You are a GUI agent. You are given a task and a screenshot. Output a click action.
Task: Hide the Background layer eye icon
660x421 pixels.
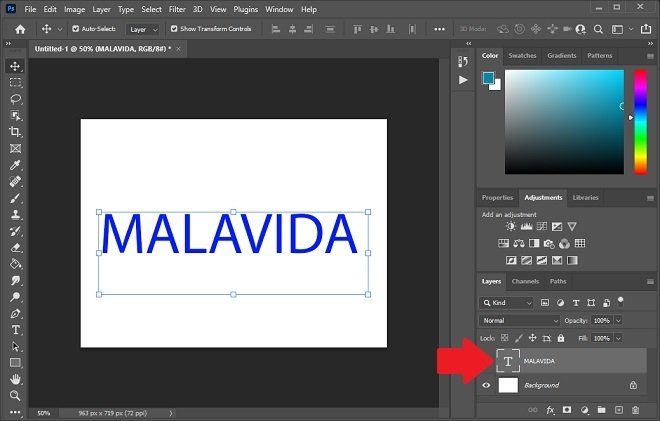pos(486,385)
